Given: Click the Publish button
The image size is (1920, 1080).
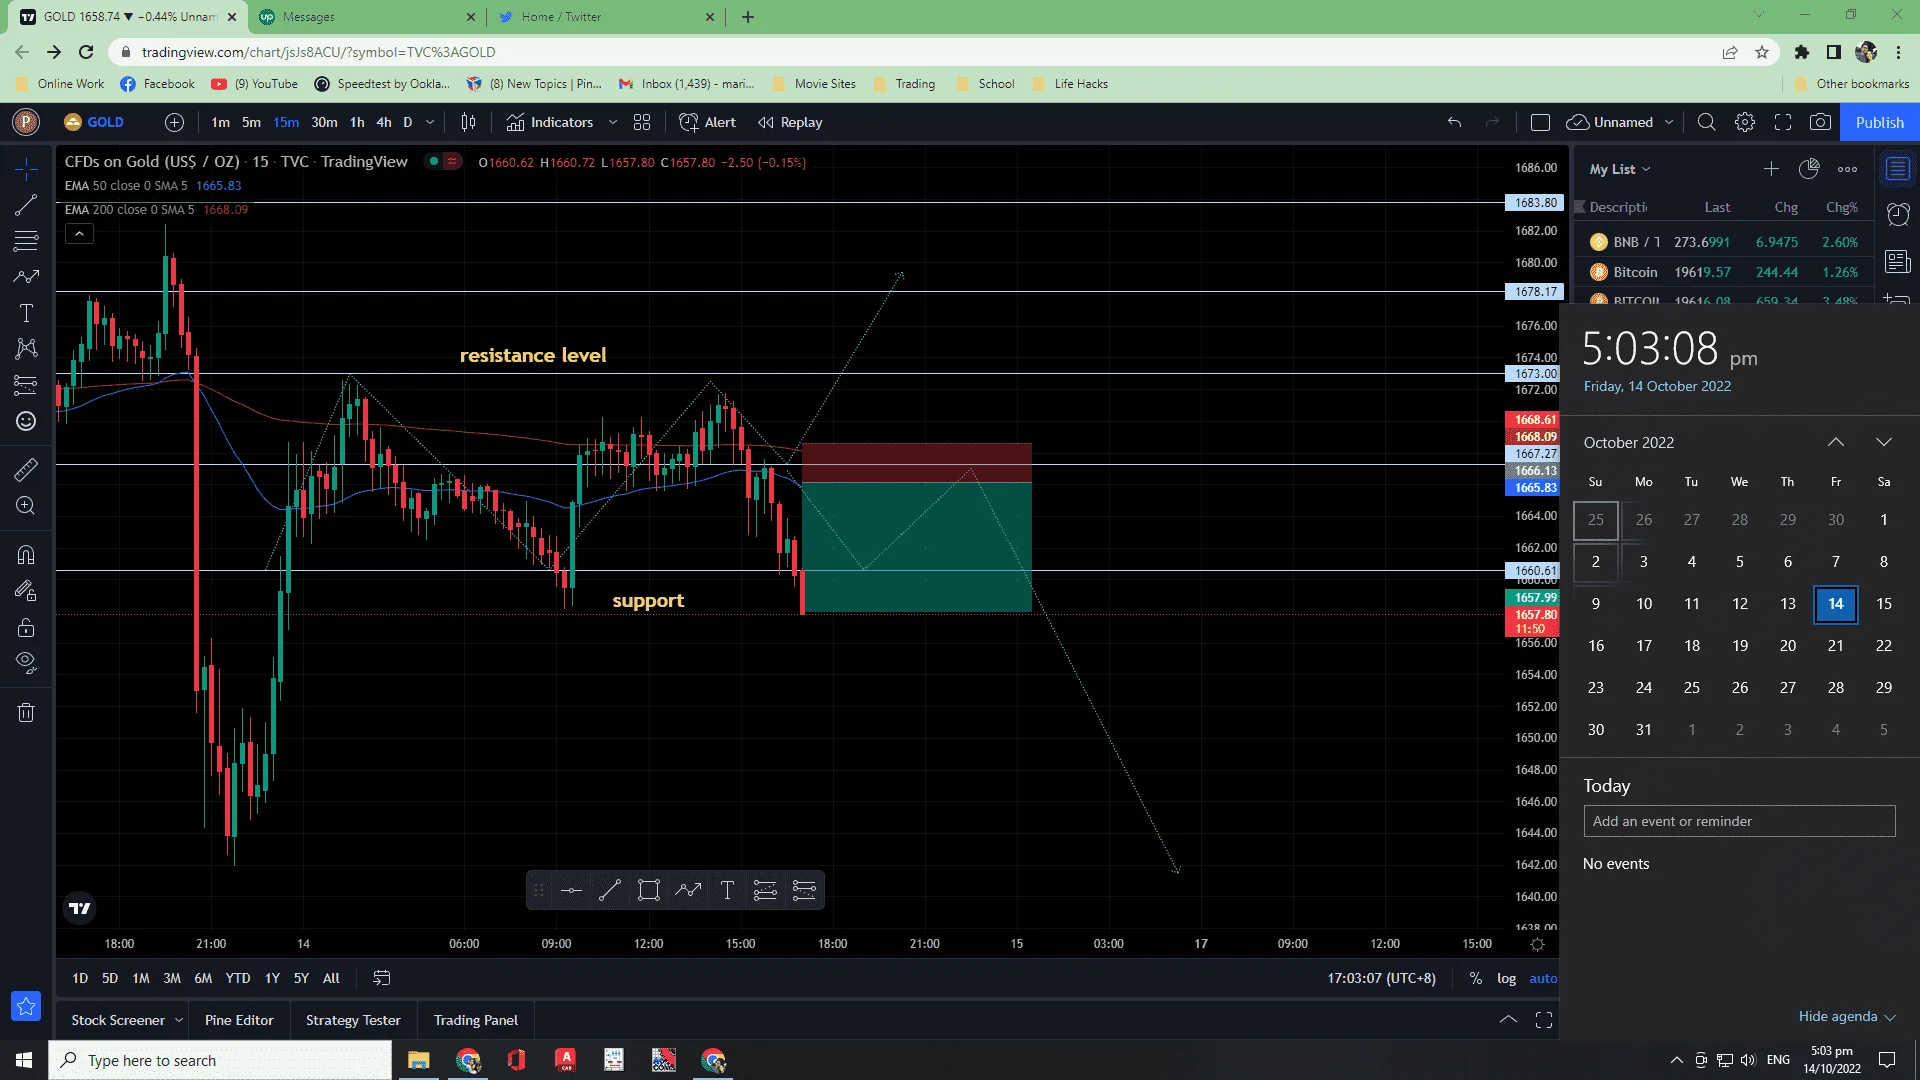Looking at the screenshot, I should (1880, 122).
